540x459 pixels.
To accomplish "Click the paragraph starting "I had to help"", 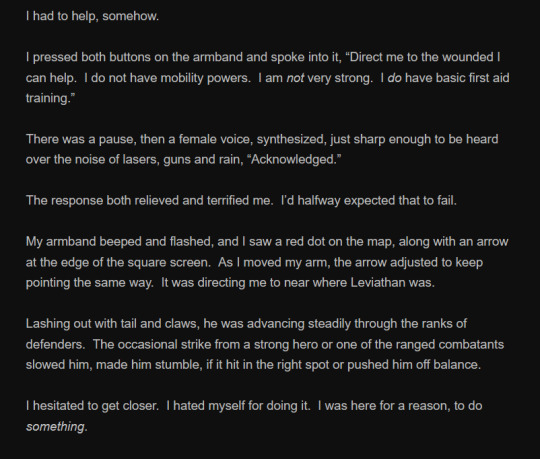I will [x=92, y=16].
